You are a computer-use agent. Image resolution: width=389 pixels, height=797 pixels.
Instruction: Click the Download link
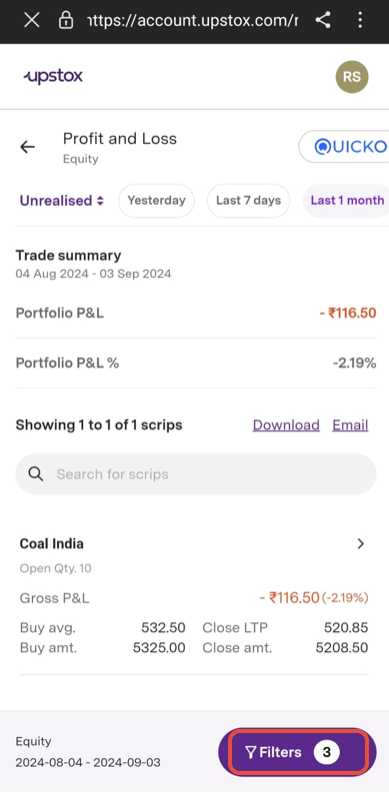[x=286, y=425]
